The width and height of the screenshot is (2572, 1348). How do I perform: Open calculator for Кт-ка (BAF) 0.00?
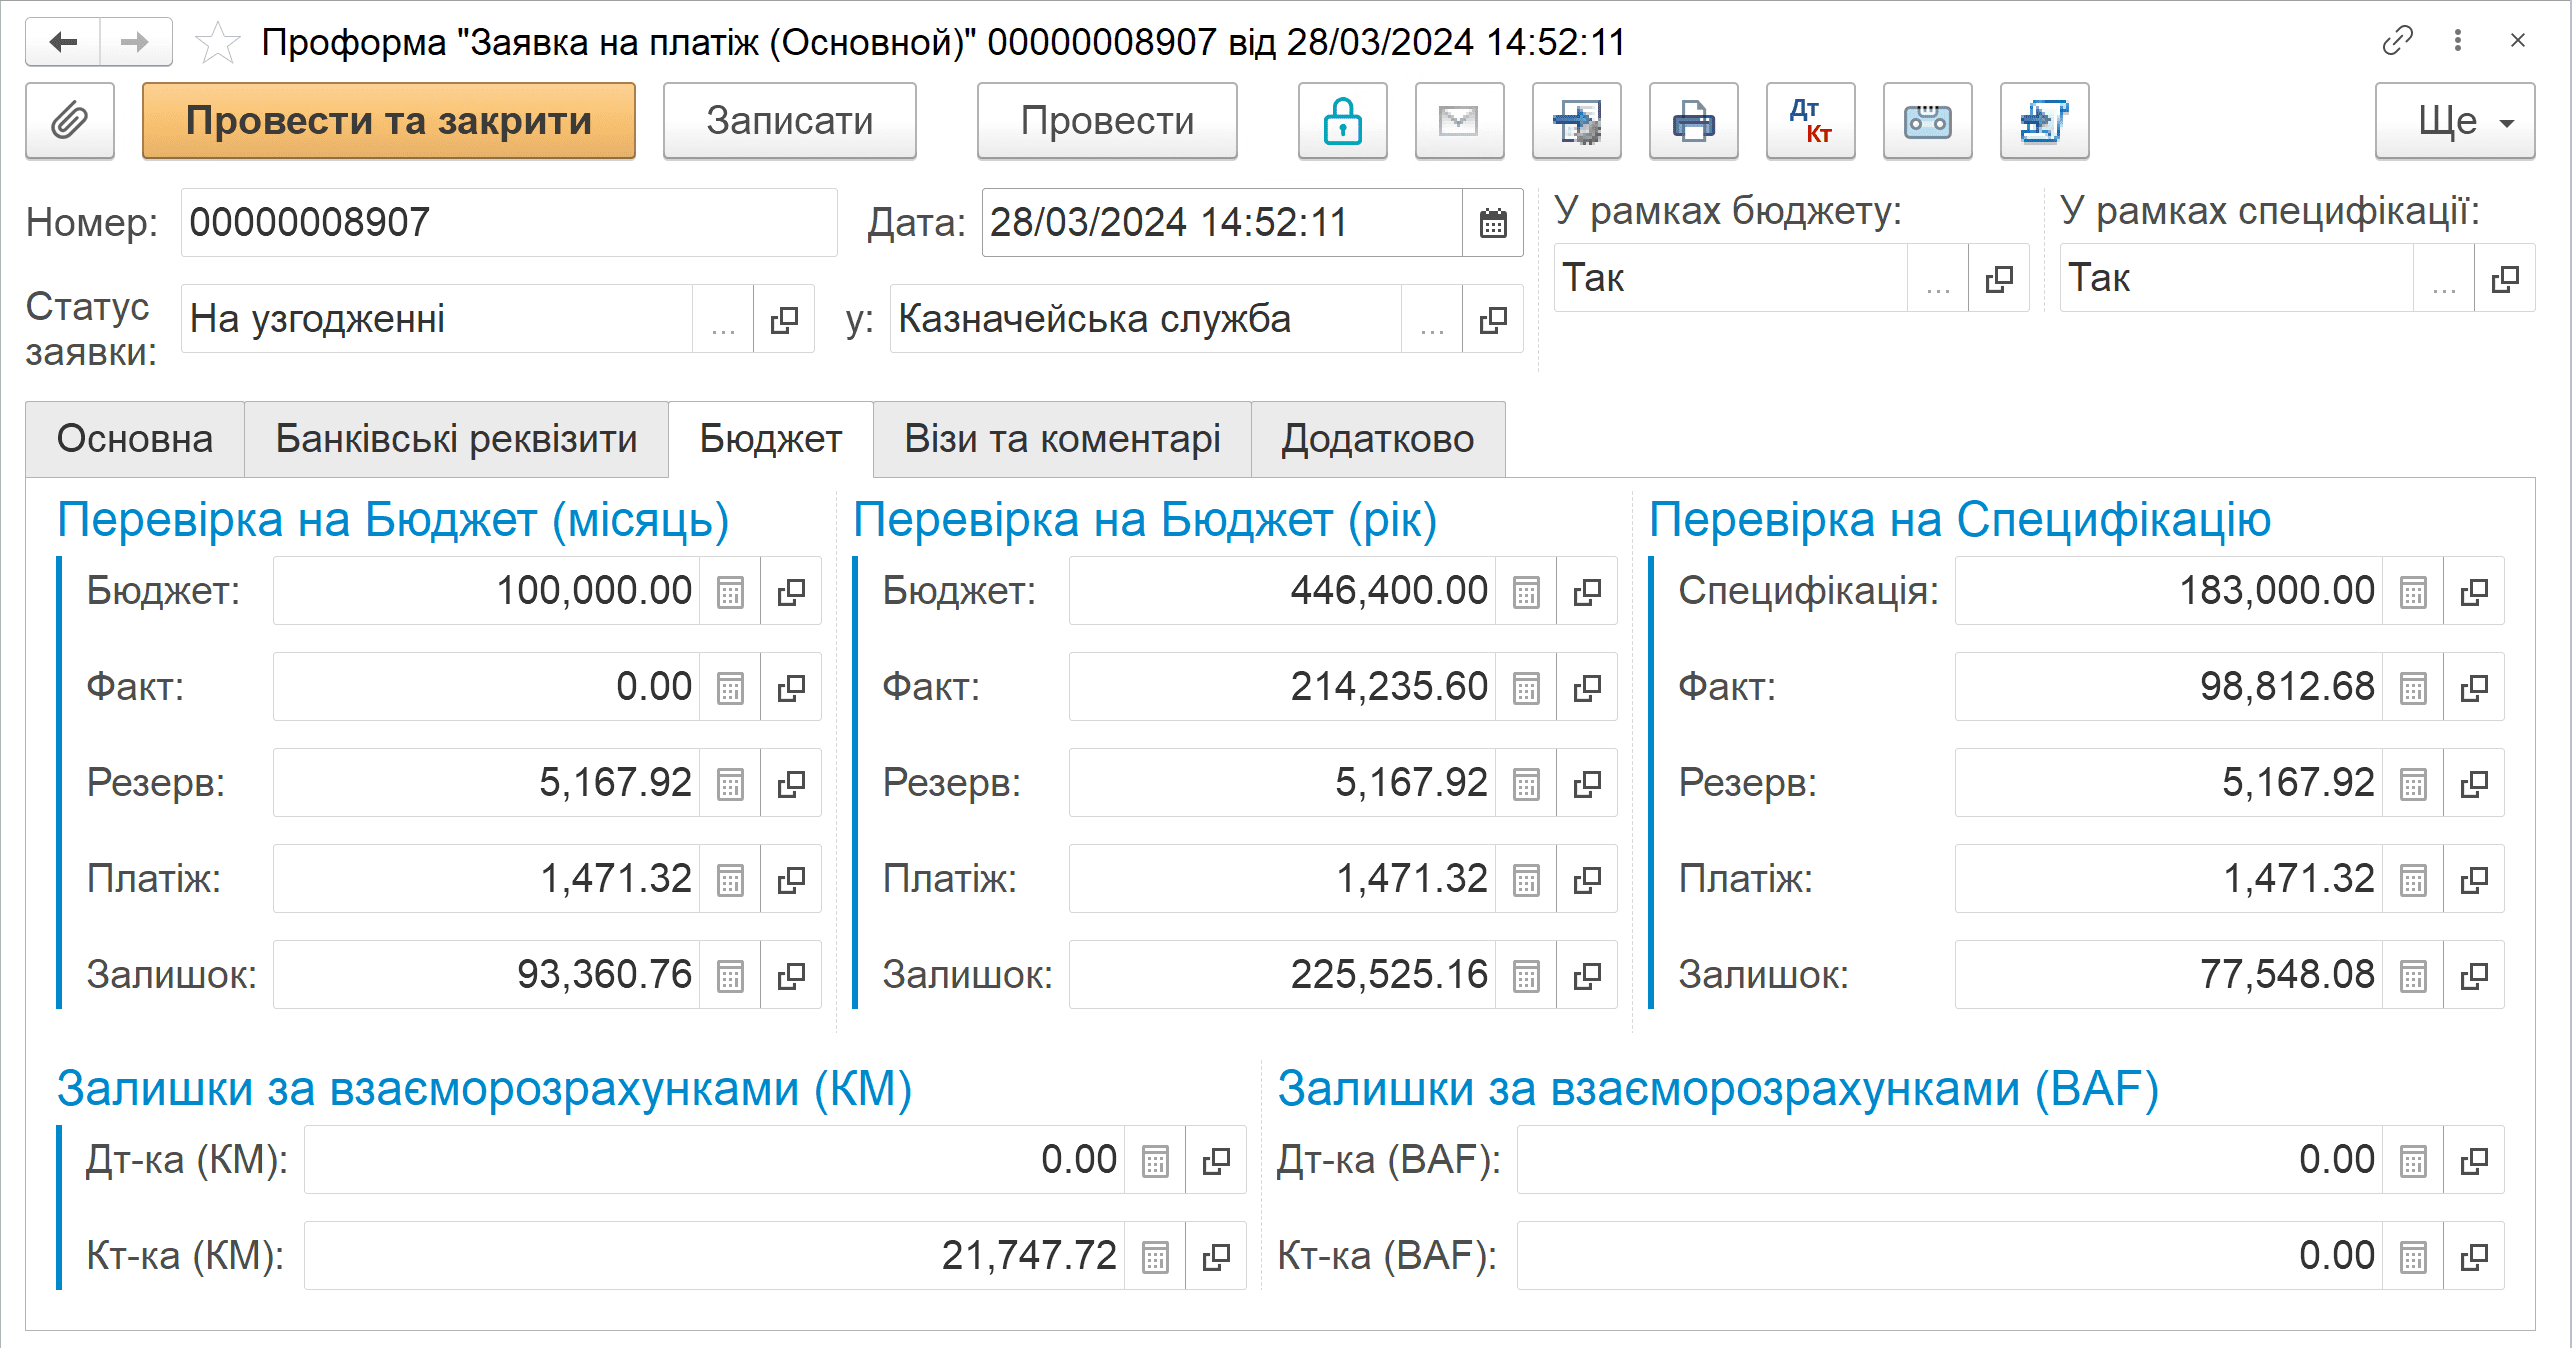2413,1256
